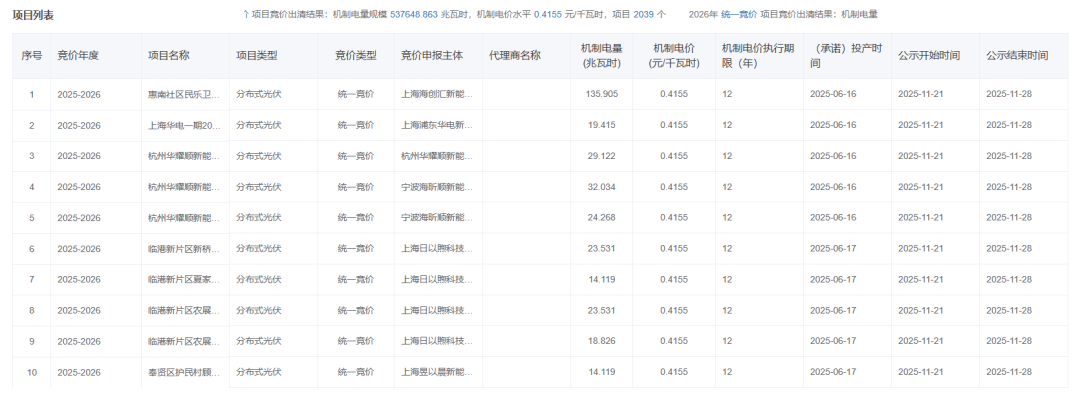Select the 项目名称 column header

[168, 55]
